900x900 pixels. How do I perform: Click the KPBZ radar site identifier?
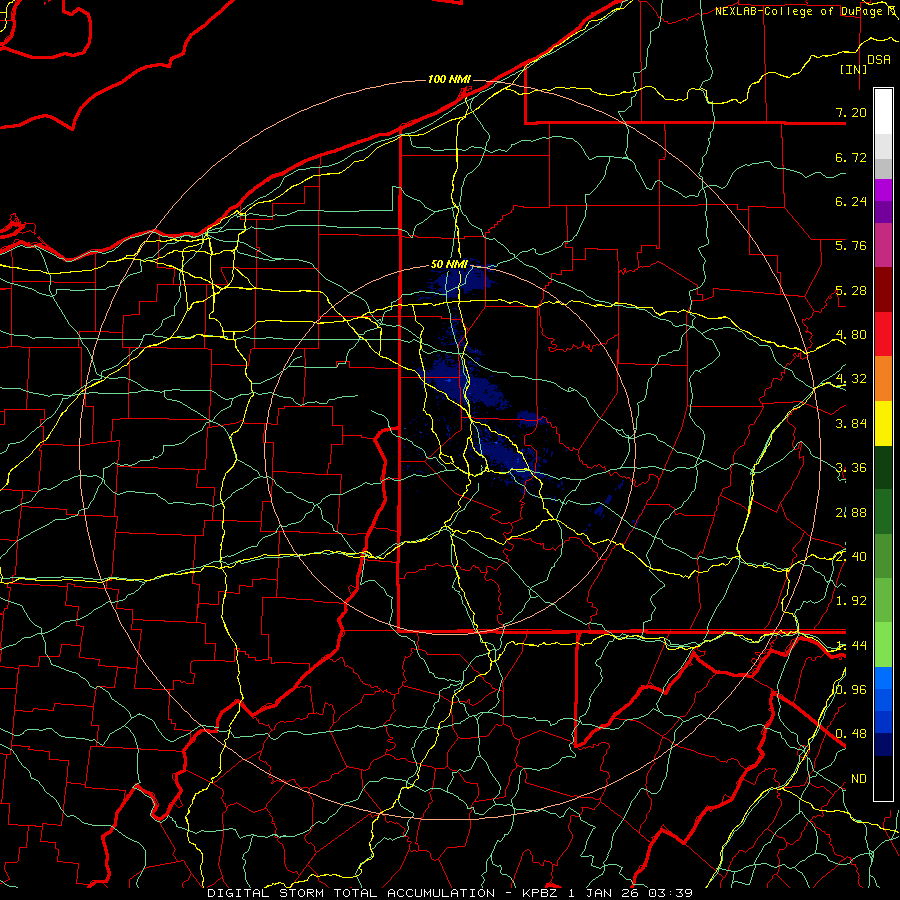pyautogui.click(x=542, y=893)
